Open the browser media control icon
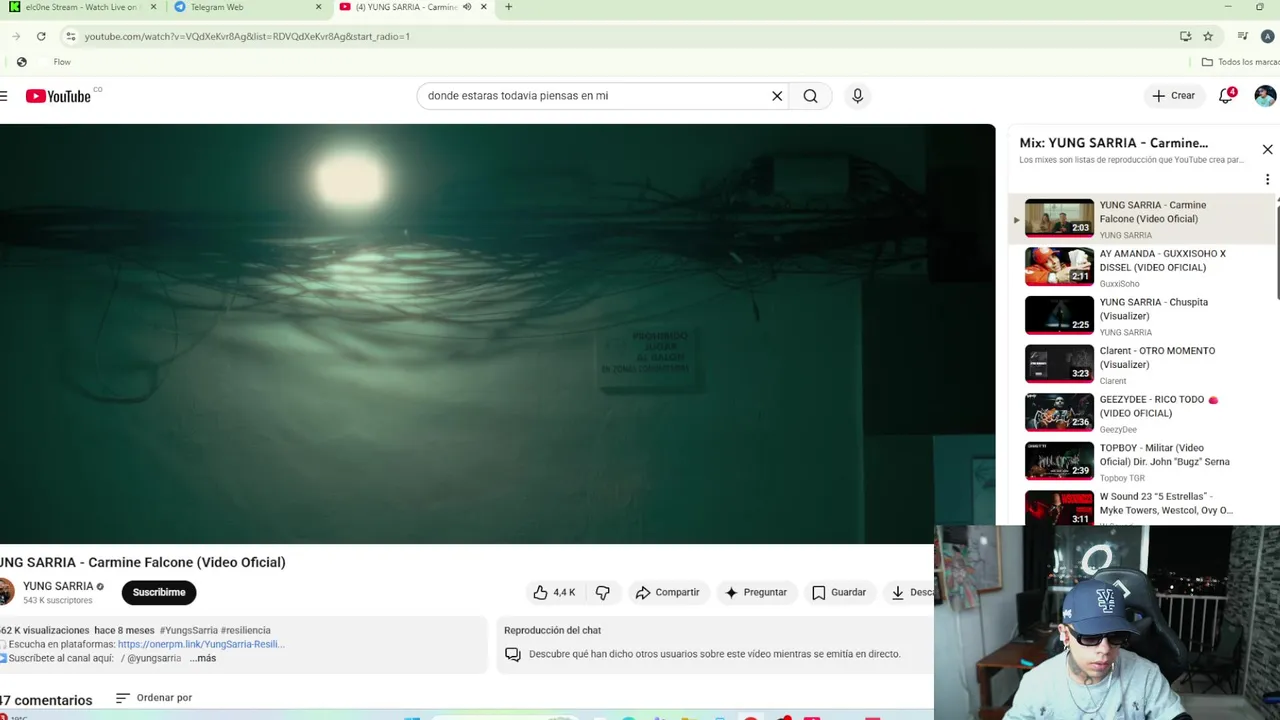Screen dimensions: 1280x720 pos(1243,36)
